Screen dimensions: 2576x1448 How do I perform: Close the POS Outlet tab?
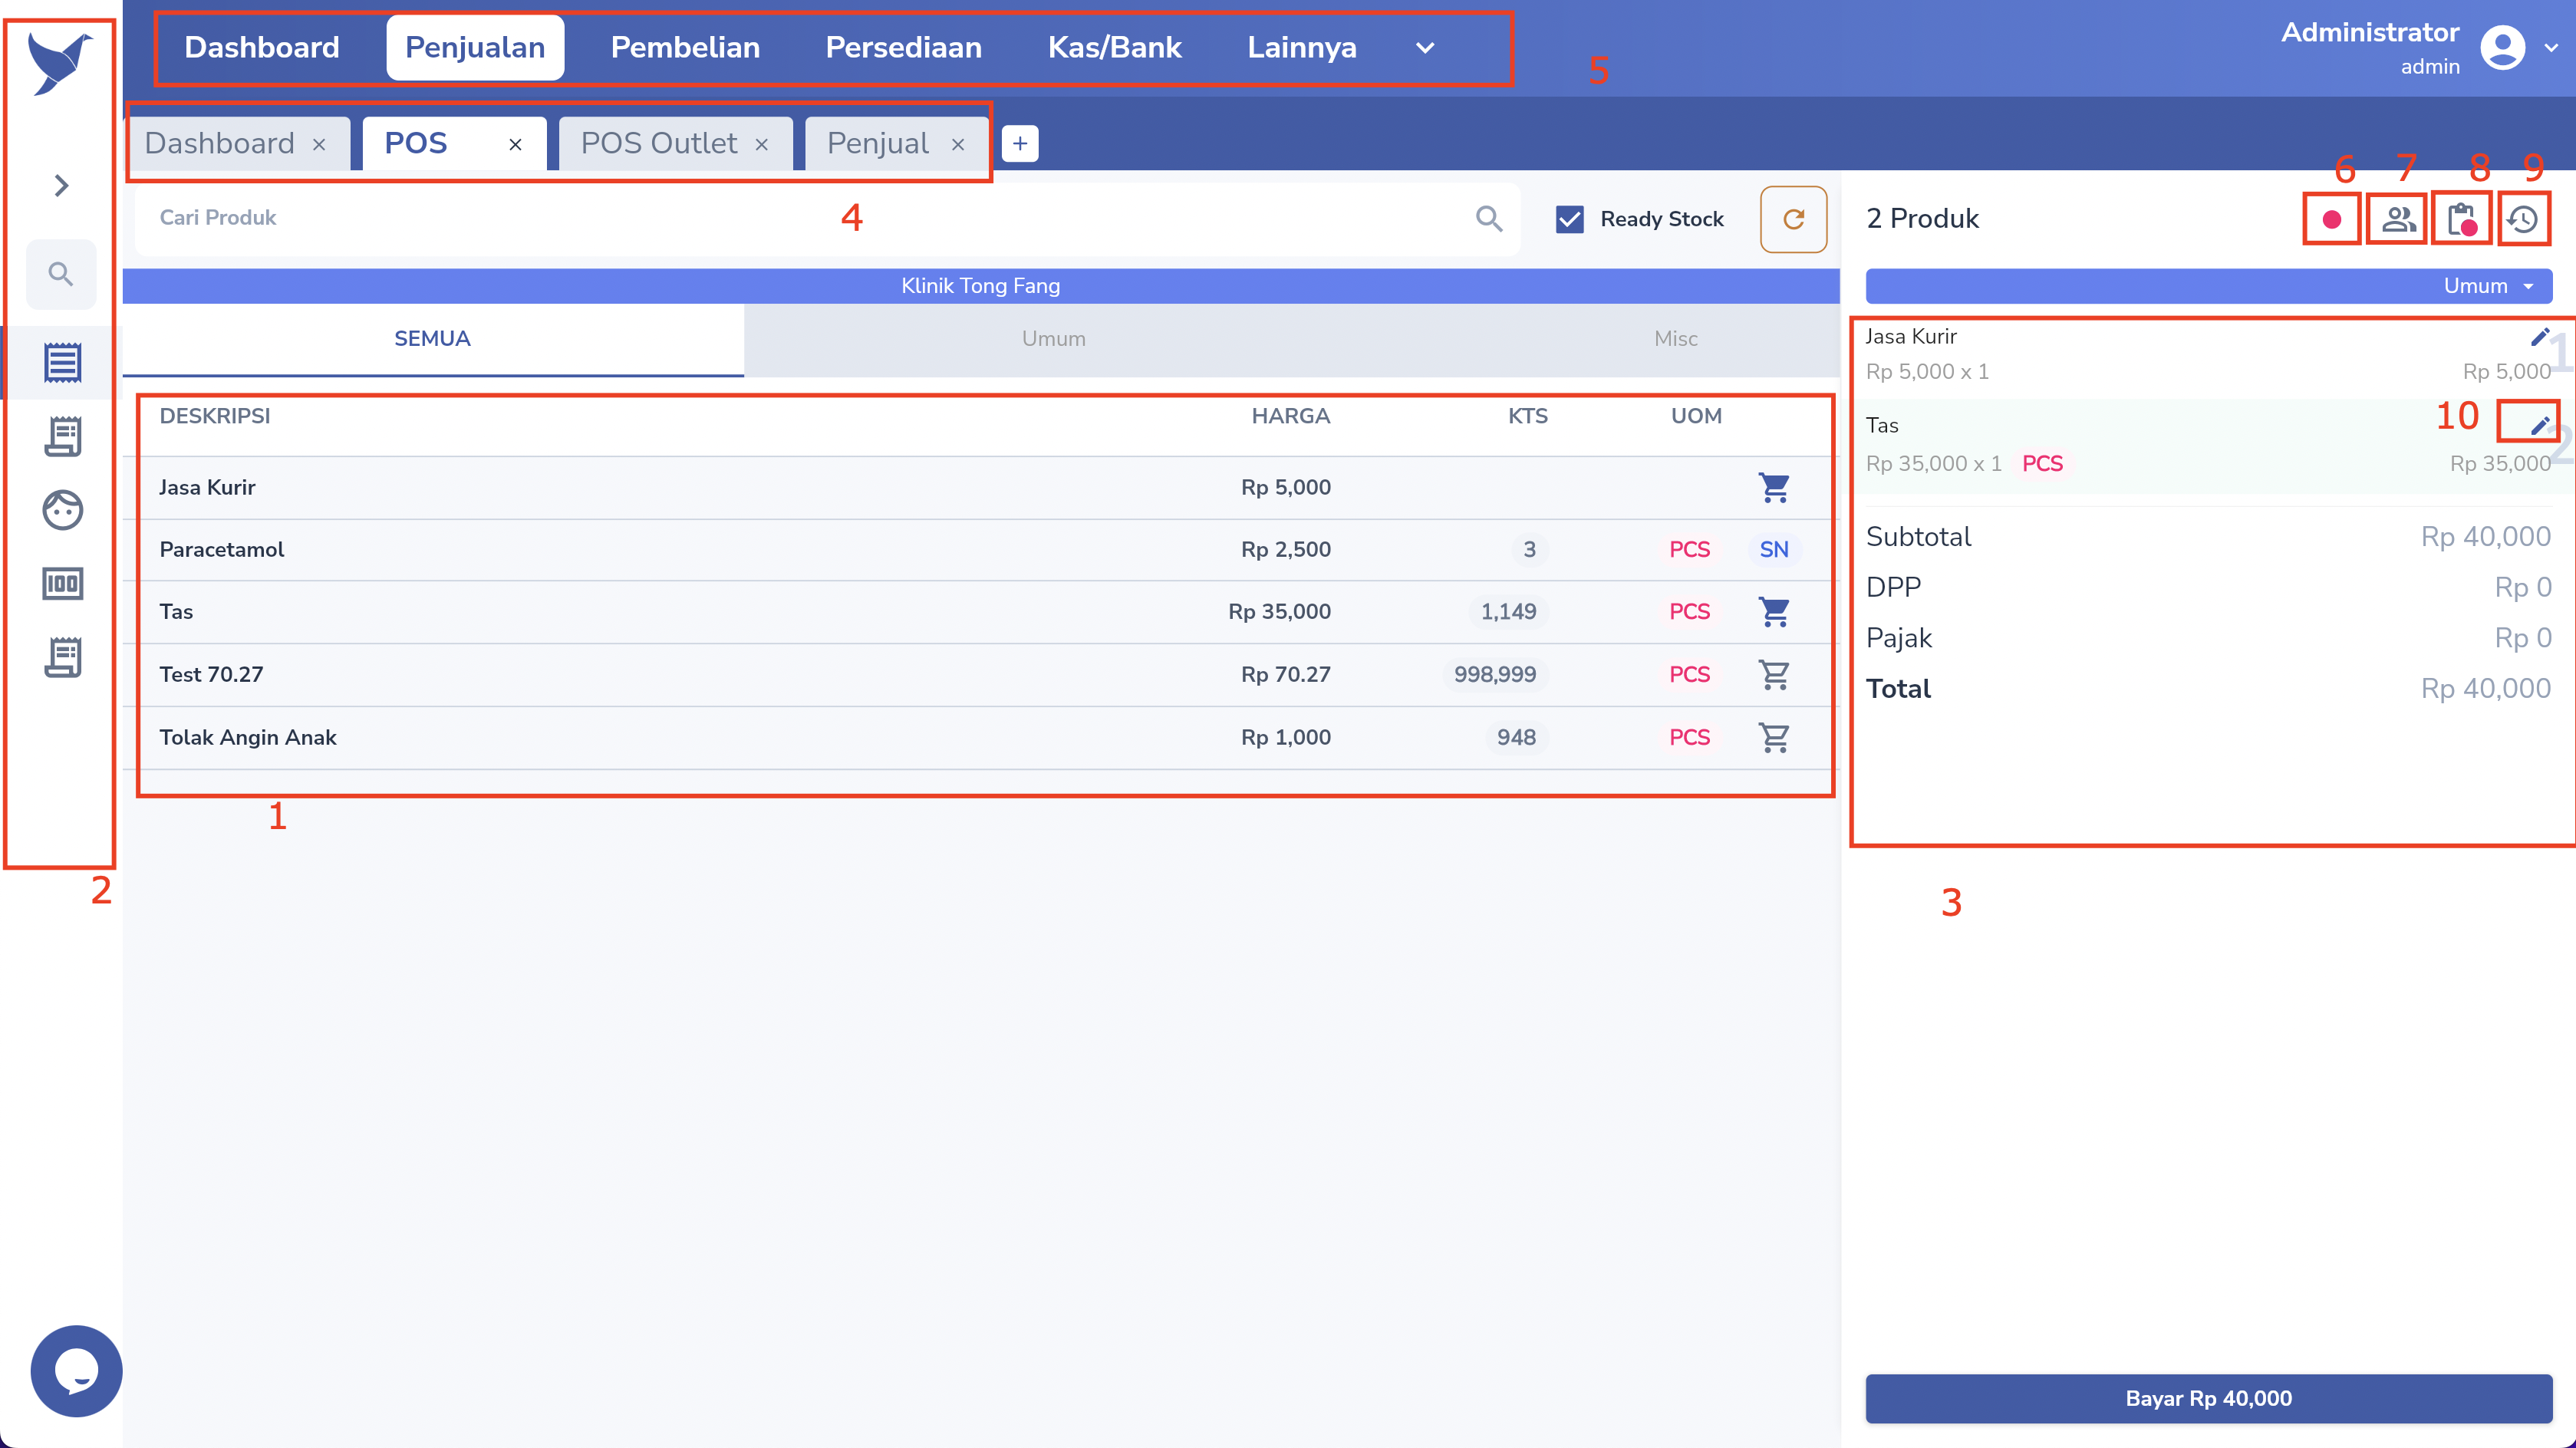pos(761,144)
